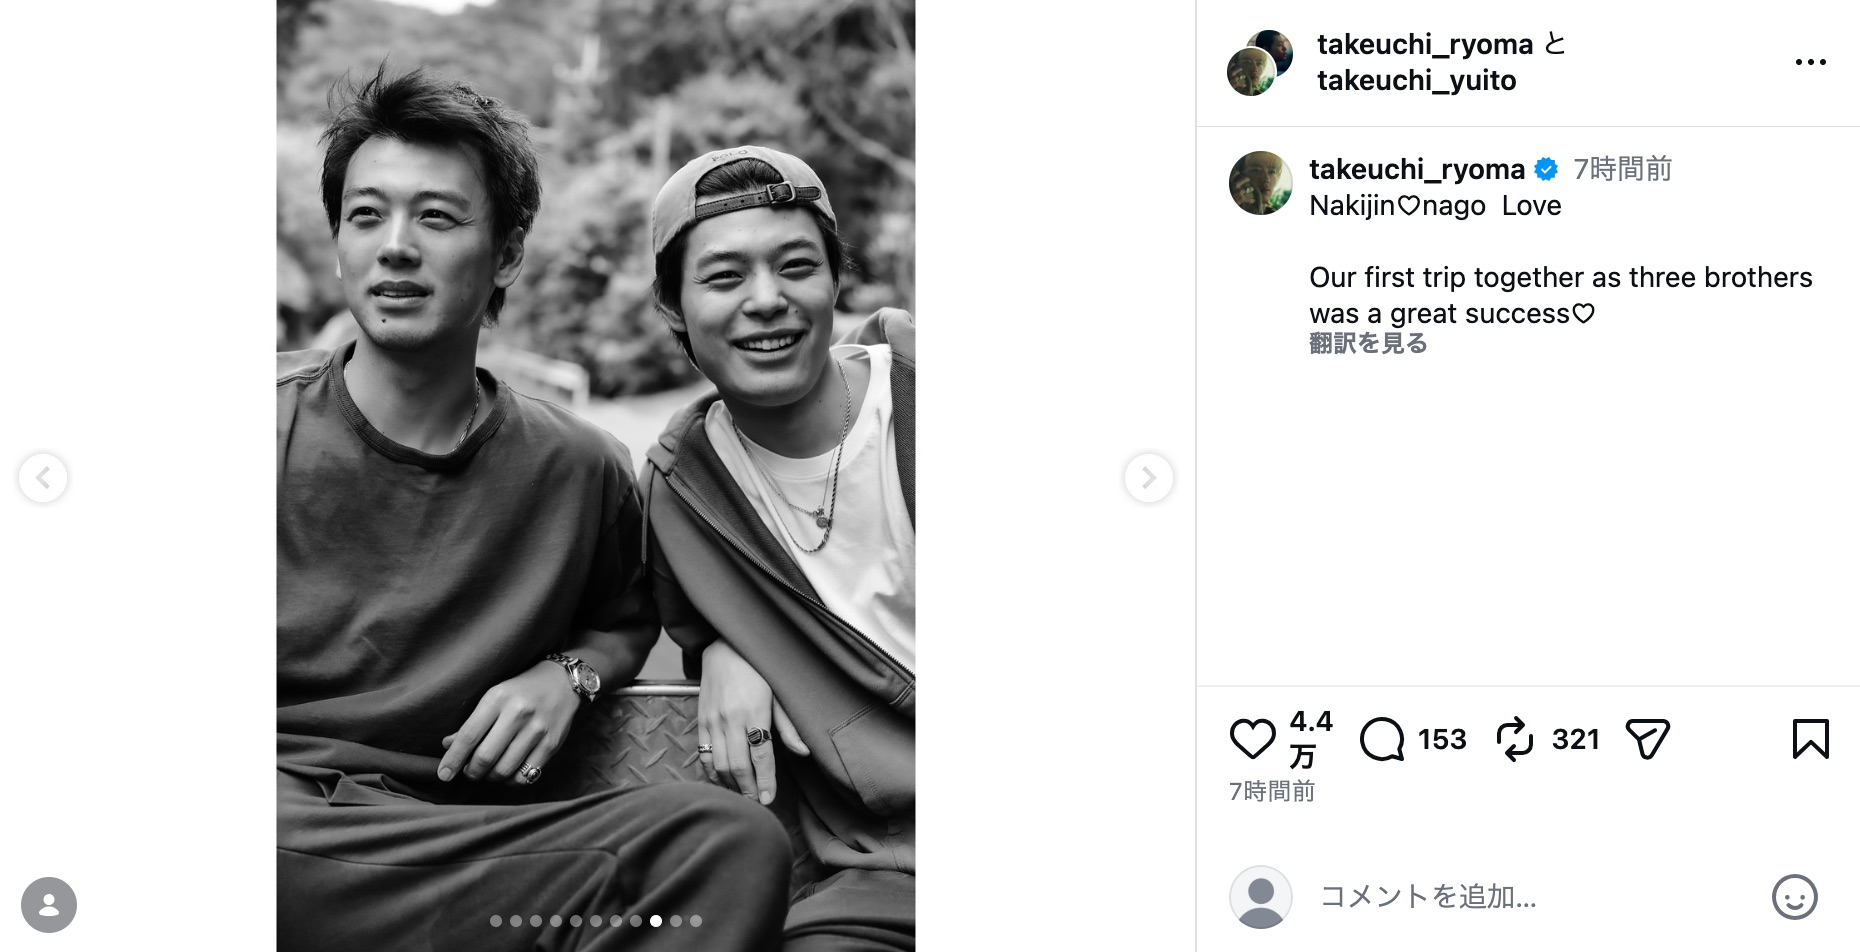
Task: Go to the previous photo with the left arrow
Action: pyautogui.click(x=43, y=478)
